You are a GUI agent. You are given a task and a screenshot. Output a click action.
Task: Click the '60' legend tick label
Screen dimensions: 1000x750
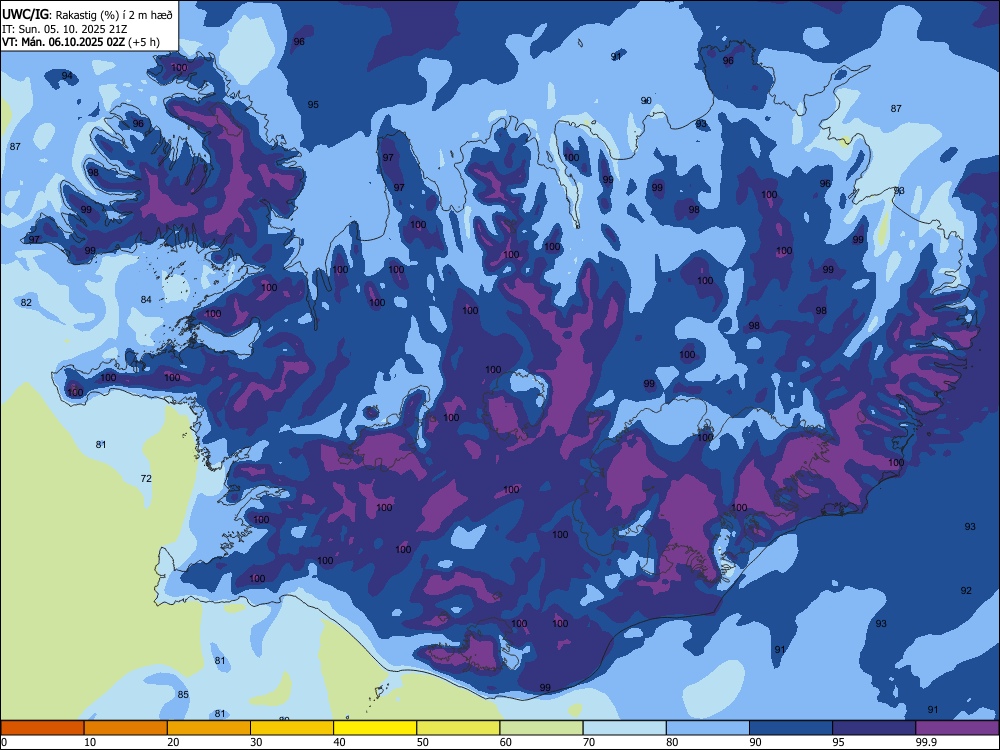click(506, 742)
